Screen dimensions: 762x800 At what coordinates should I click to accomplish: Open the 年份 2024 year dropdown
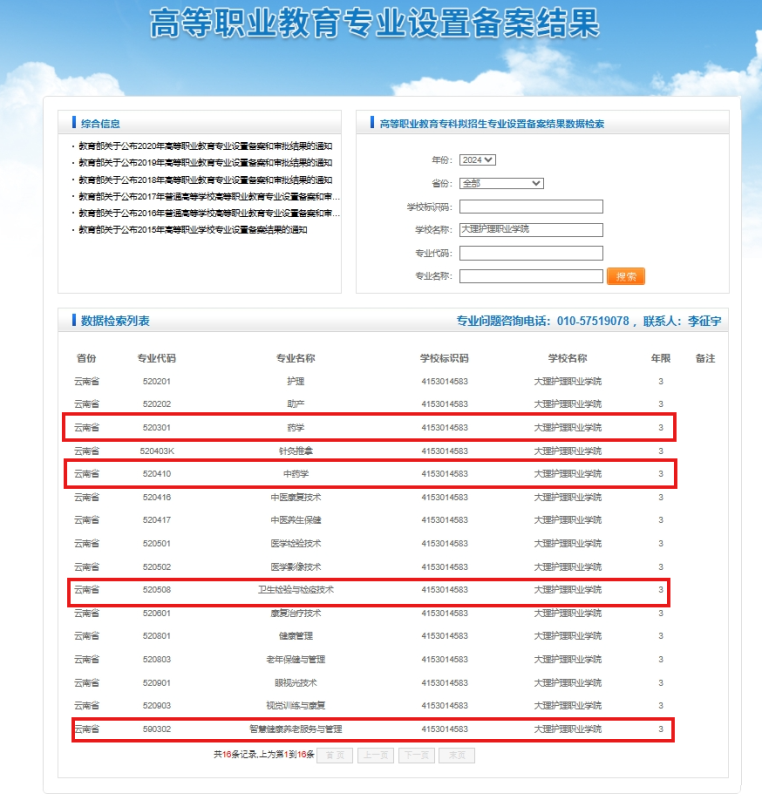pos(477,160)
